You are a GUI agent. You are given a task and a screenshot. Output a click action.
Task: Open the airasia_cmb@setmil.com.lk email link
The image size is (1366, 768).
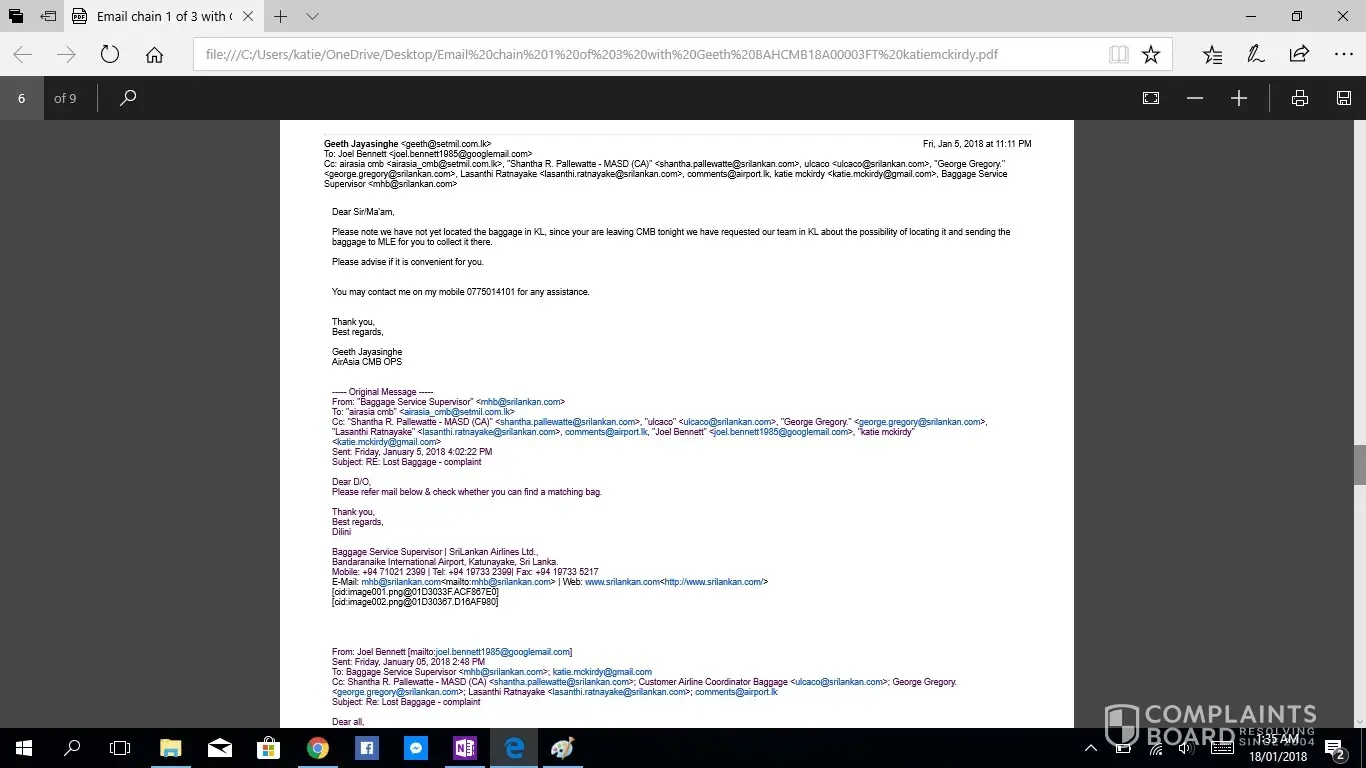pyautogui.click(x=458, y=412)
